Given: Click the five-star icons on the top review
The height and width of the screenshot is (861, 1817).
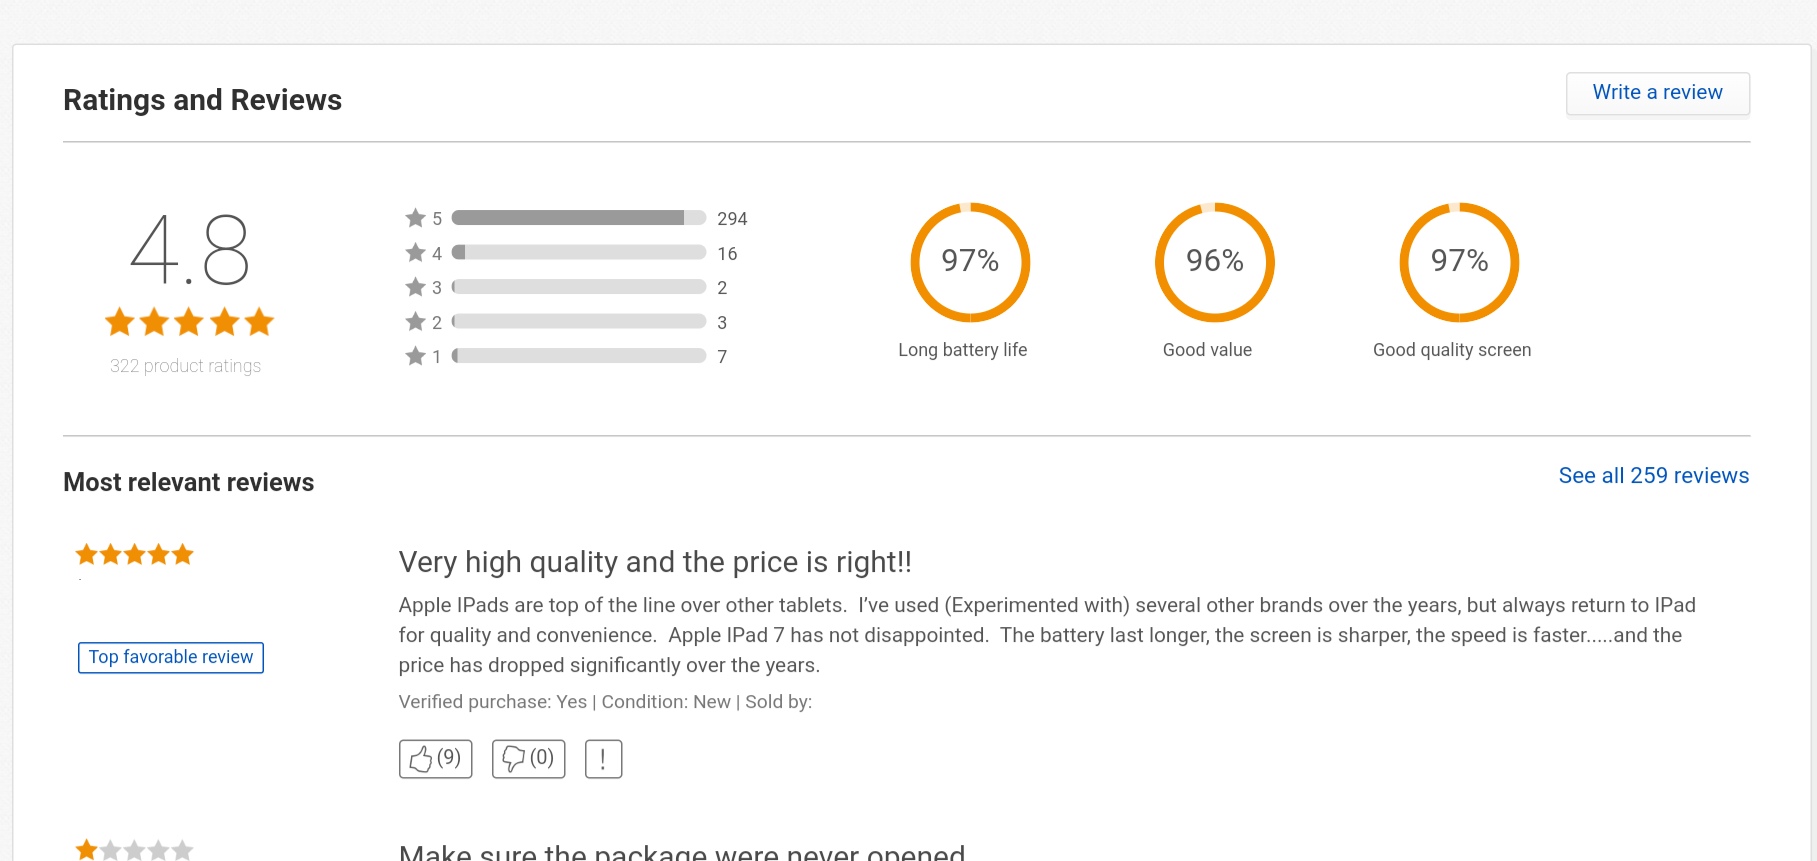Looking at the screenshot, I should [x=133, y=553].
